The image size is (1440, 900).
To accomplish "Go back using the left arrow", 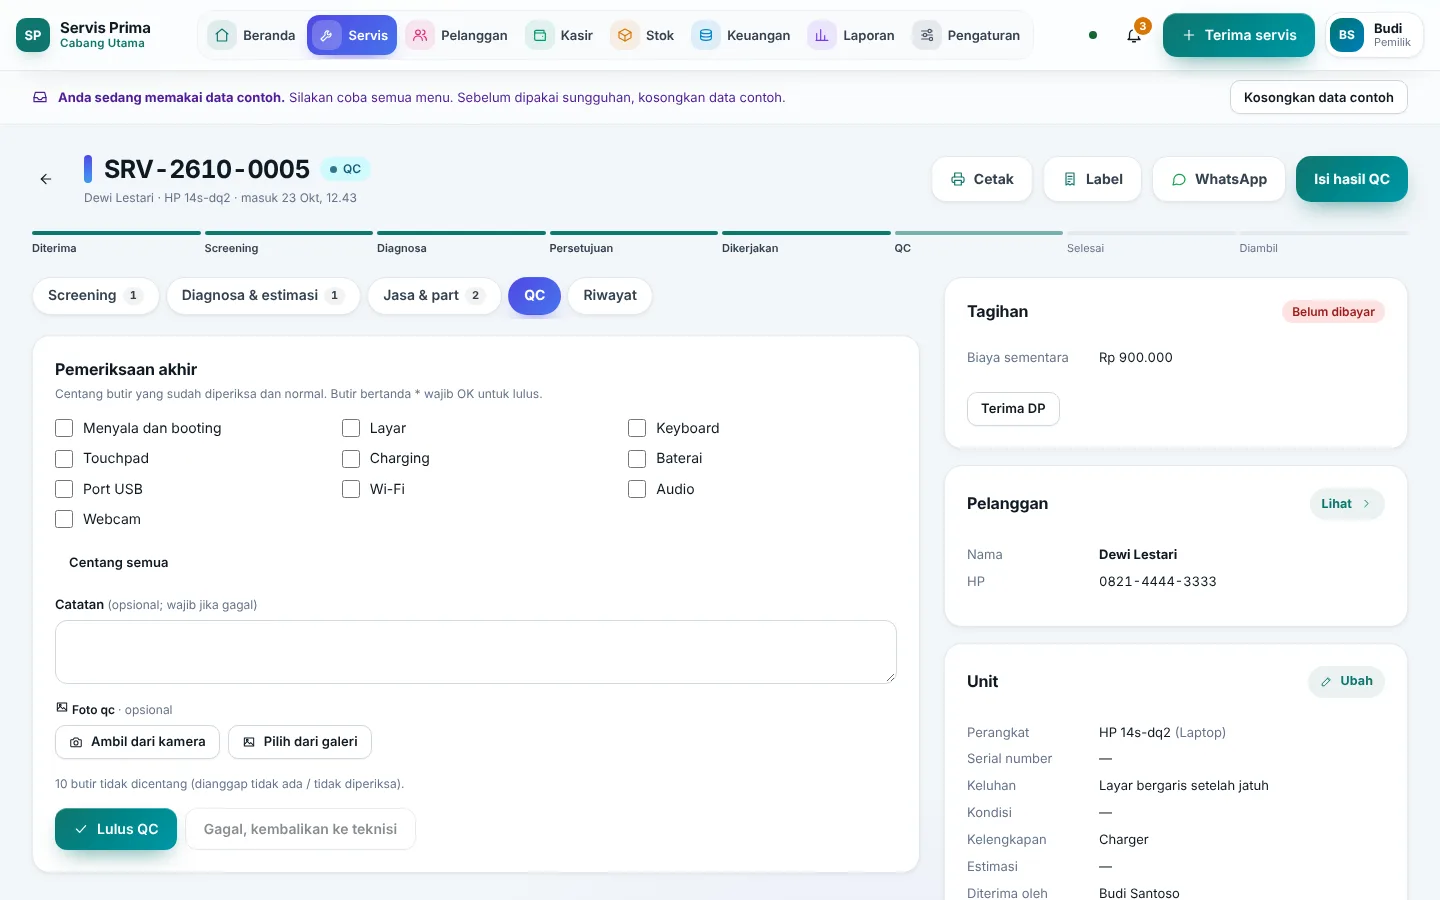I will click(46, 179).
